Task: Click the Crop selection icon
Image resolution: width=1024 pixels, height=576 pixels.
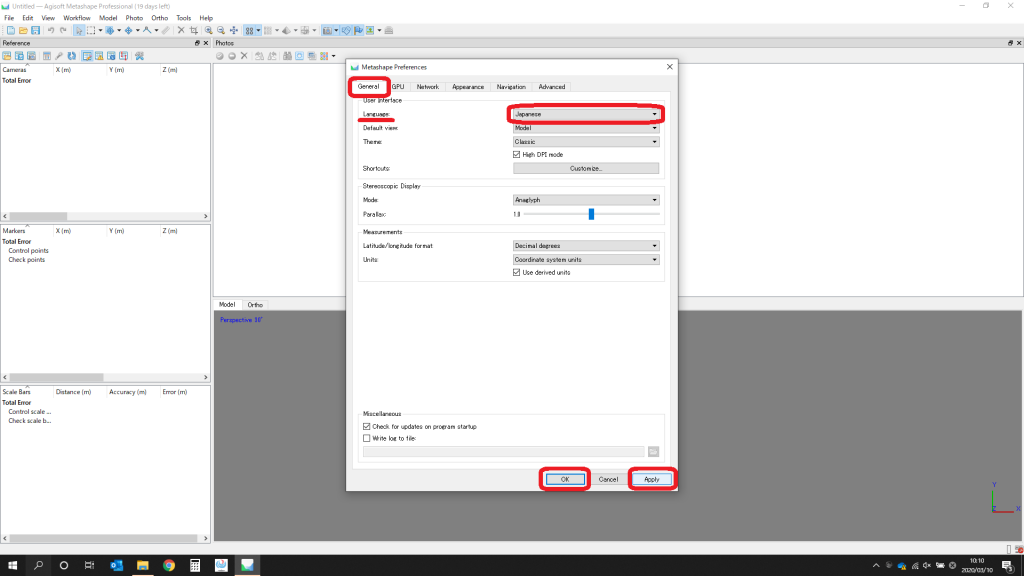Action: pos(194,30)
